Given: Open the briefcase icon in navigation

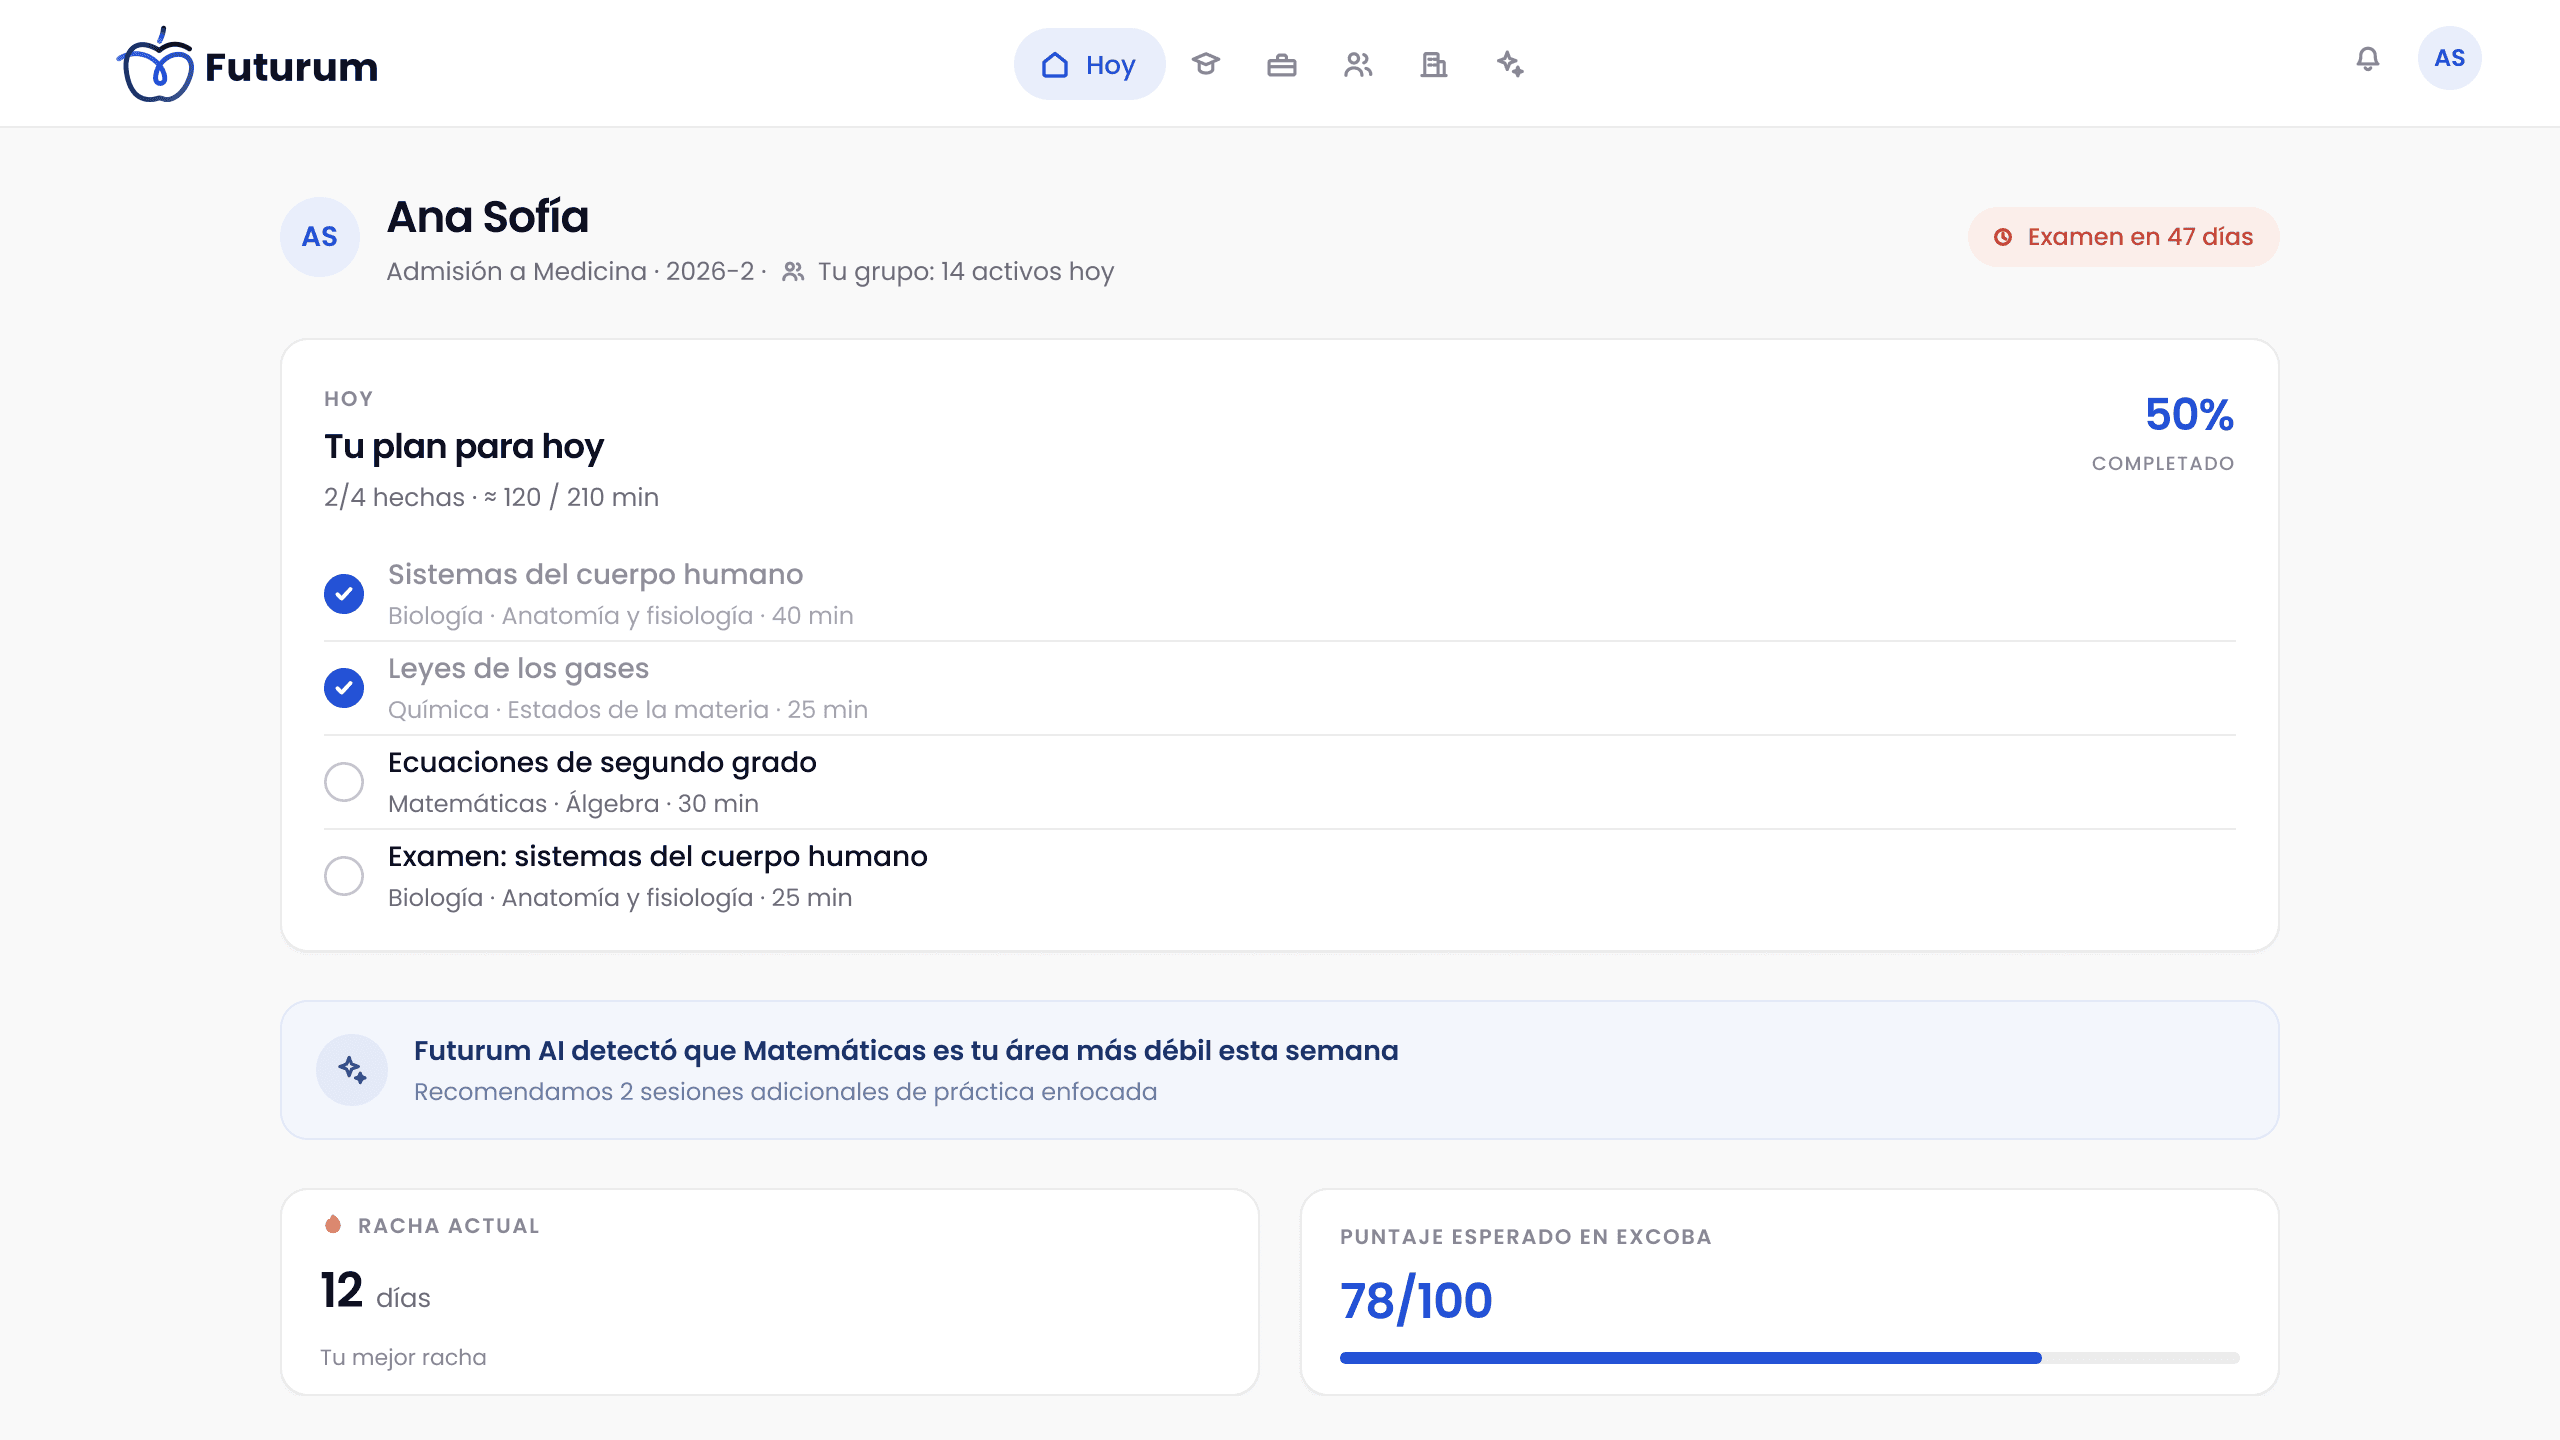Looking at the screenshot, I should [1282, 64].
